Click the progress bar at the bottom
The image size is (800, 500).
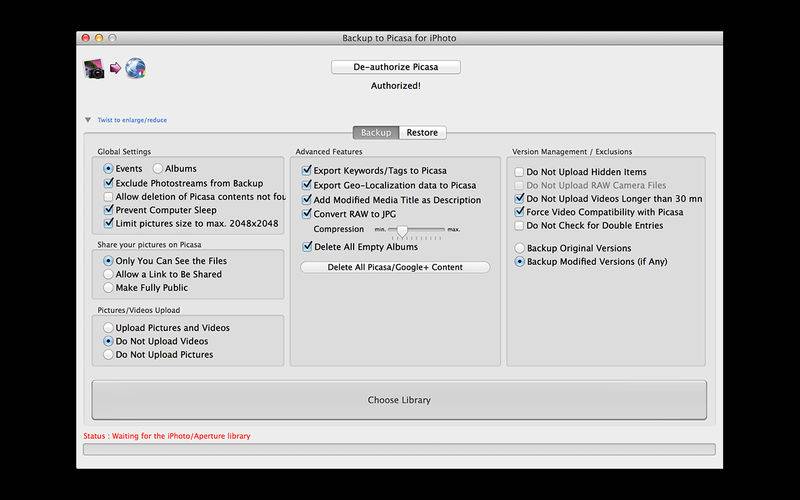point(399,450)
